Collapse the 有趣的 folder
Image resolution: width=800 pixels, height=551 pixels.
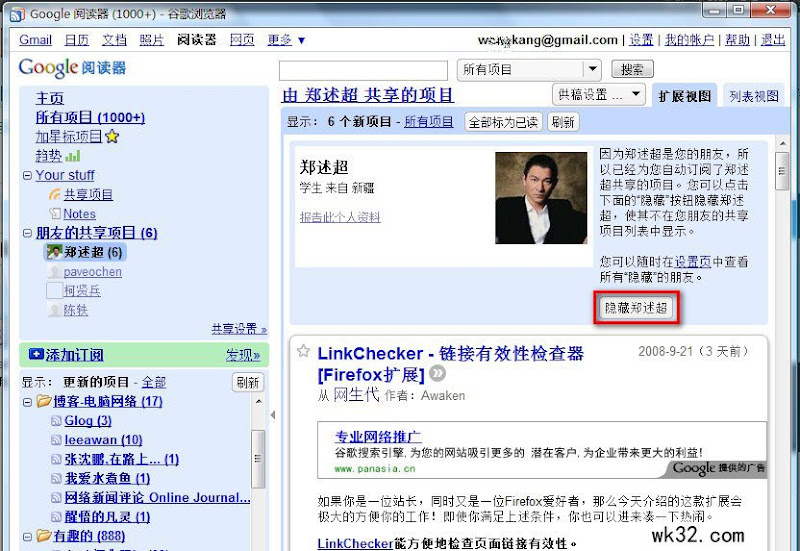tap(28, 537)
